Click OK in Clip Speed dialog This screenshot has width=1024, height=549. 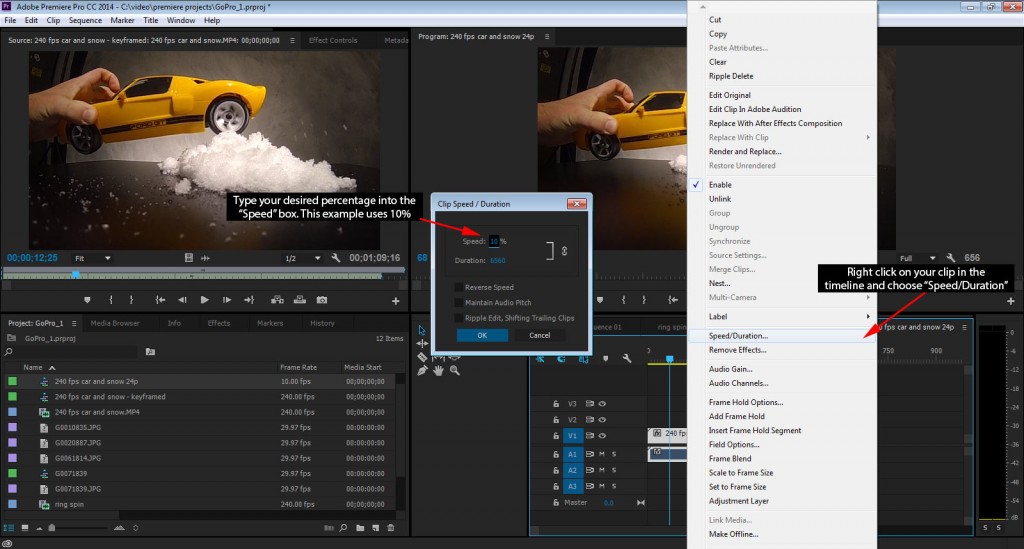click(482, 335)
